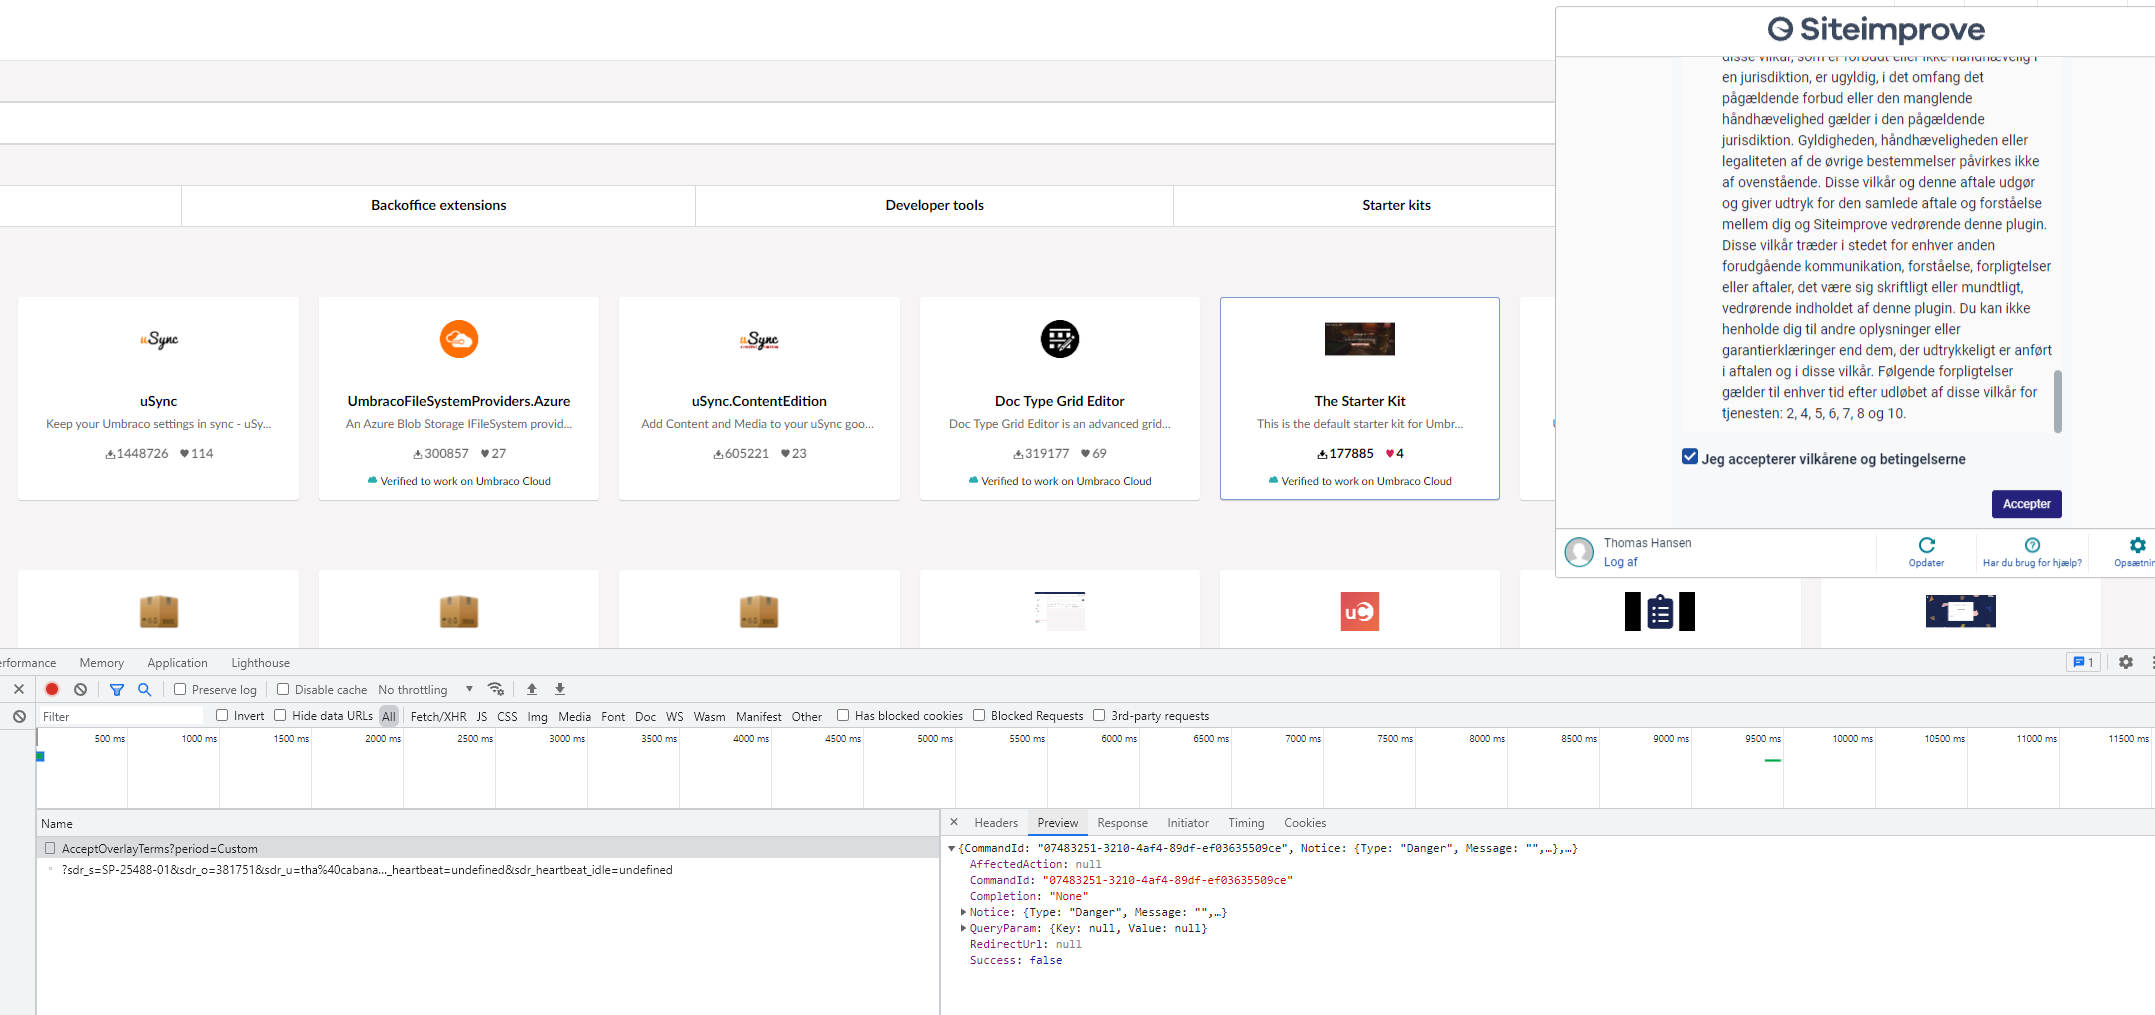Switch to the Headers tab
The width and height of the screenshot is (2155, 1015).
996,822
